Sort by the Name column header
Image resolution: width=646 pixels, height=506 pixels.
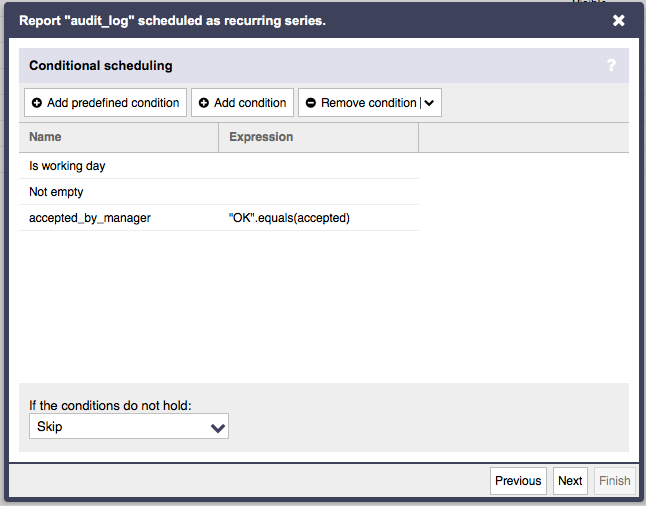[119, 137]
